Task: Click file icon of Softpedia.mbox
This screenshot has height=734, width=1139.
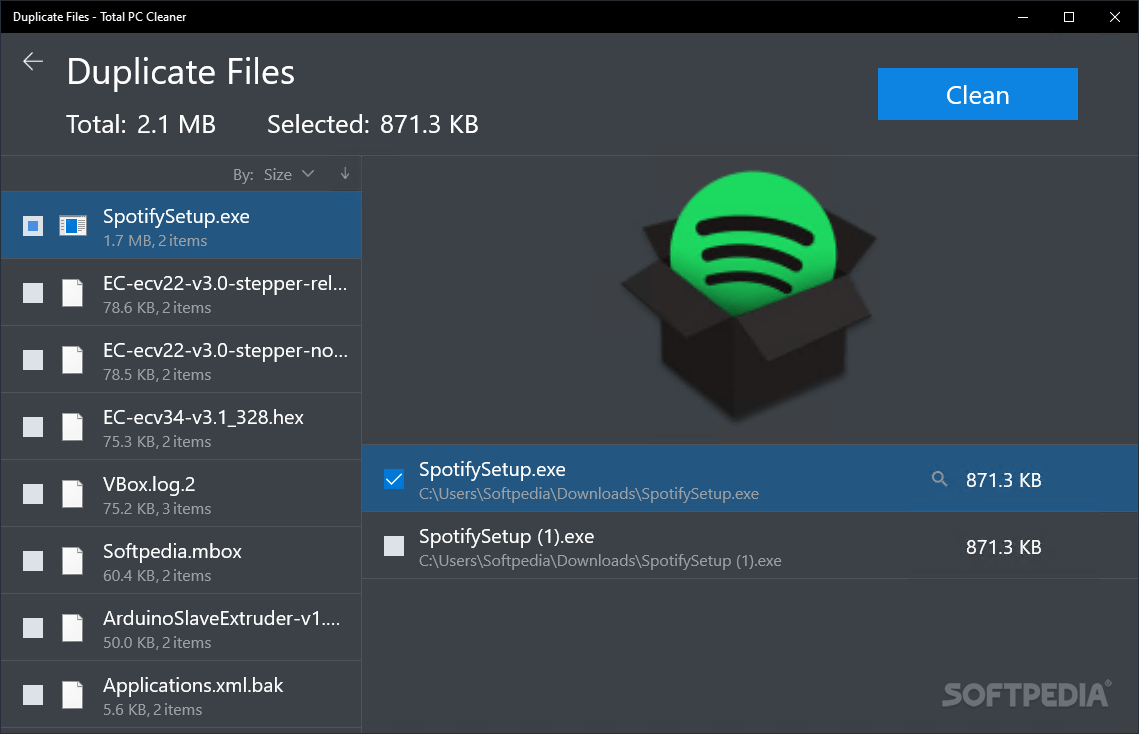Action: coord(73,560)
